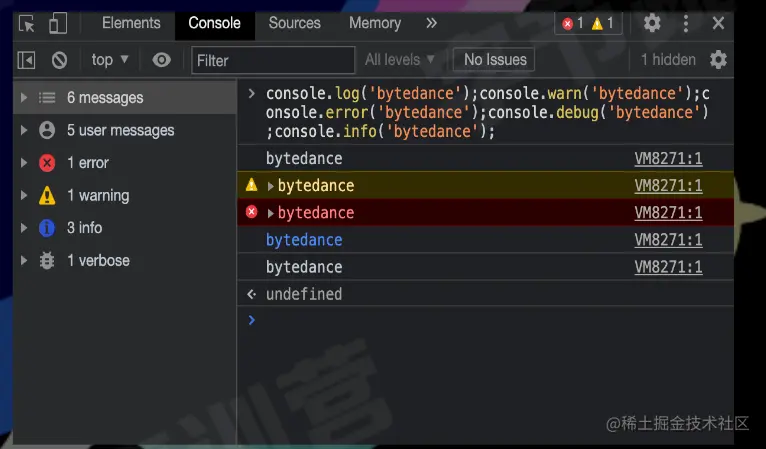Select the user messages person icon
The image size is (766, 449).
click(47, 130)
